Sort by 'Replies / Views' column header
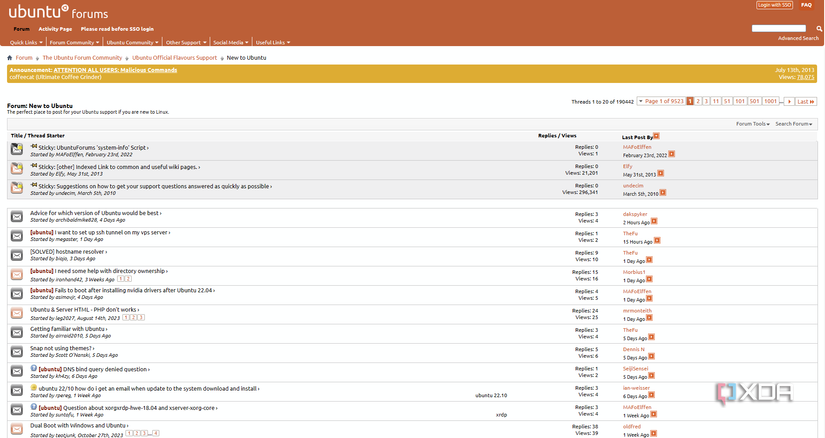This screenshot has width=825, height=438. point(557,136)
